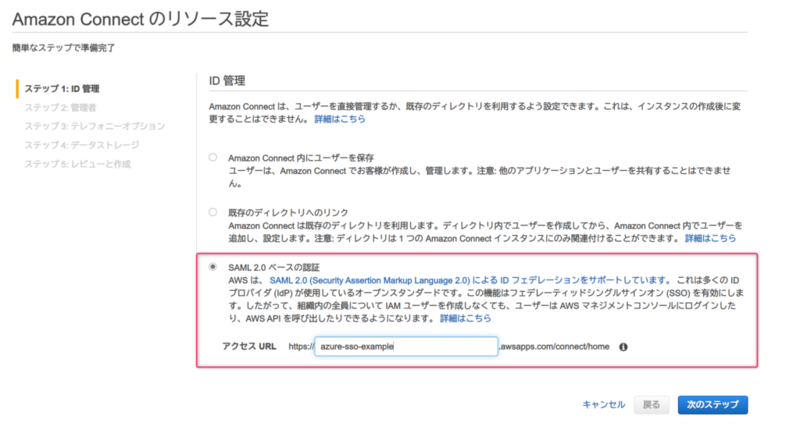Click 'Amazon Connect のリソース設定' page title

(140, 19)
